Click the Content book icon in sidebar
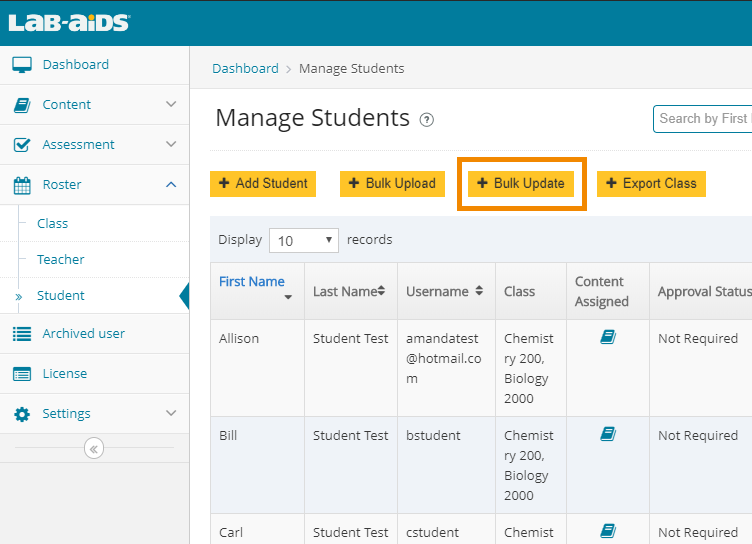The width and height of the screenshot is (752, 544). tap(22, 105)
